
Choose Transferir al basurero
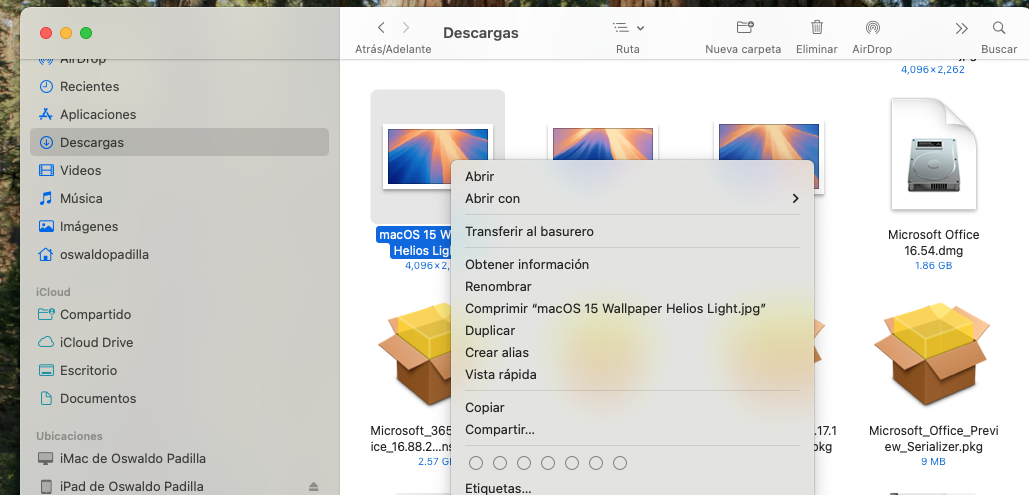pos(633,232)
